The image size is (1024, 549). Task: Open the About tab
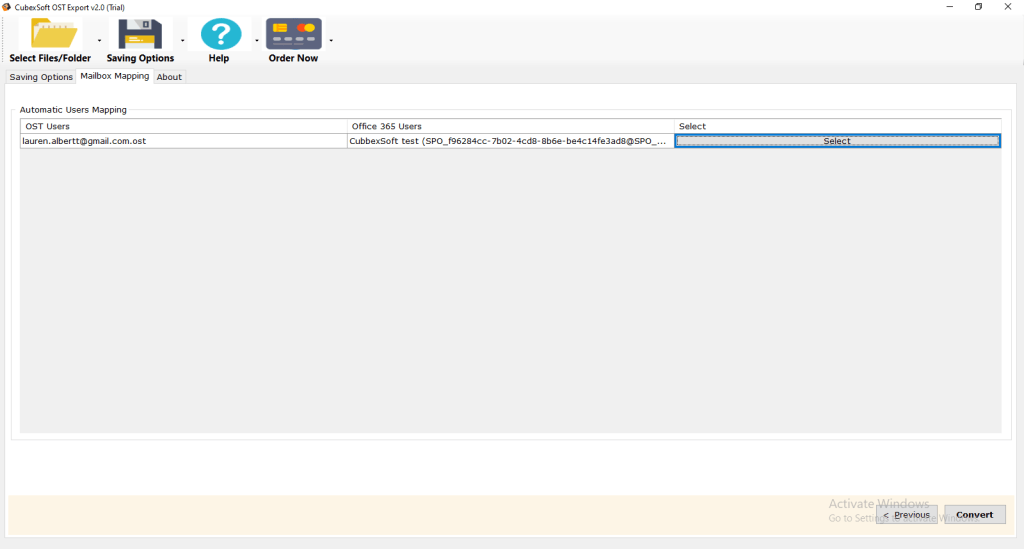pyautogui.click(x=169, y=77)
